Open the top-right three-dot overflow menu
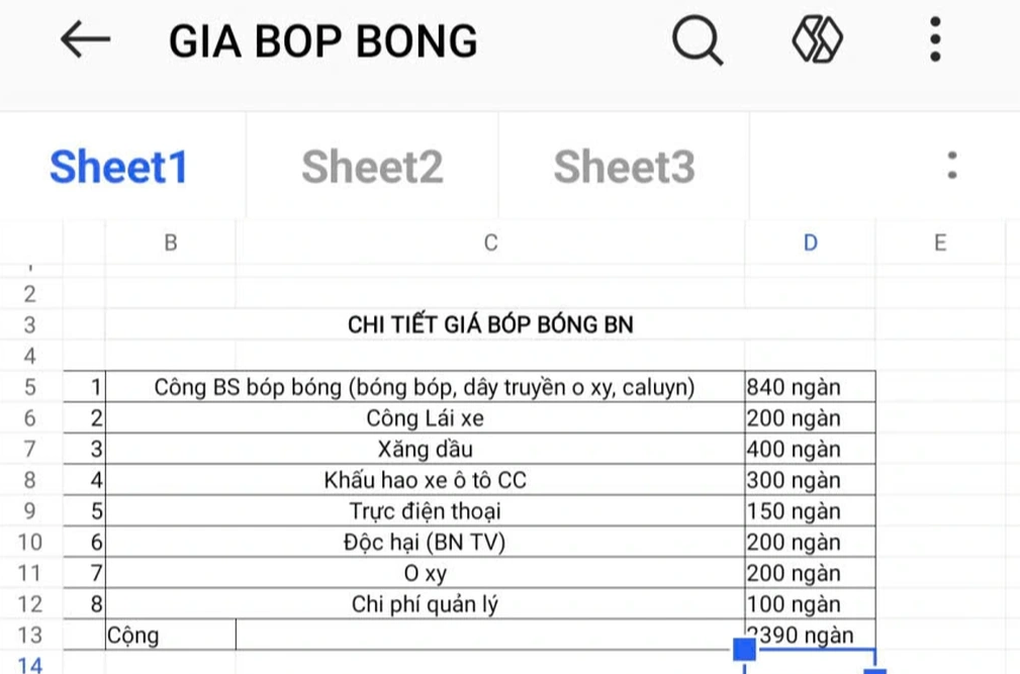The image size is (1020, 674). (935, 41)
